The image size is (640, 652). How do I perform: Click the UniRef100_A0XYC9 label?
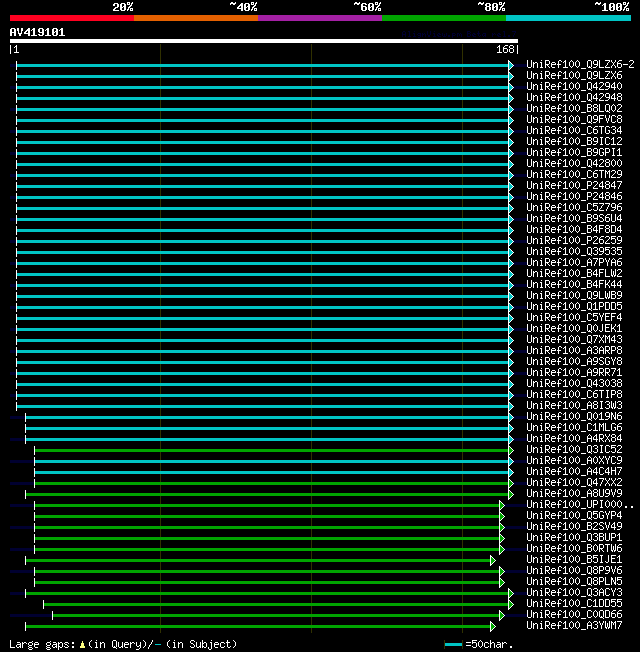pyautogui.click(x=574, y=461)
